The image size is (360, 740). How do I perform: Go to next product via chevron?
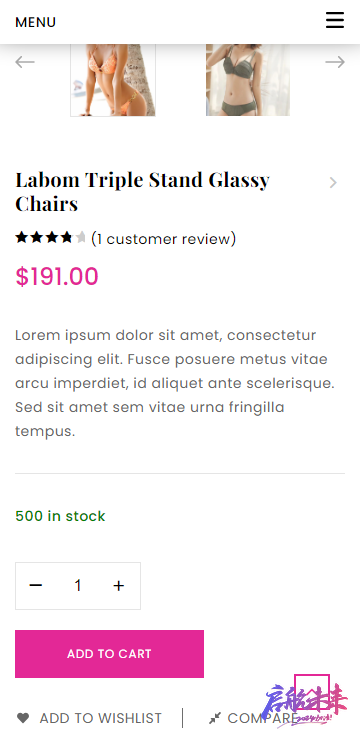click(x=333, y=183)
